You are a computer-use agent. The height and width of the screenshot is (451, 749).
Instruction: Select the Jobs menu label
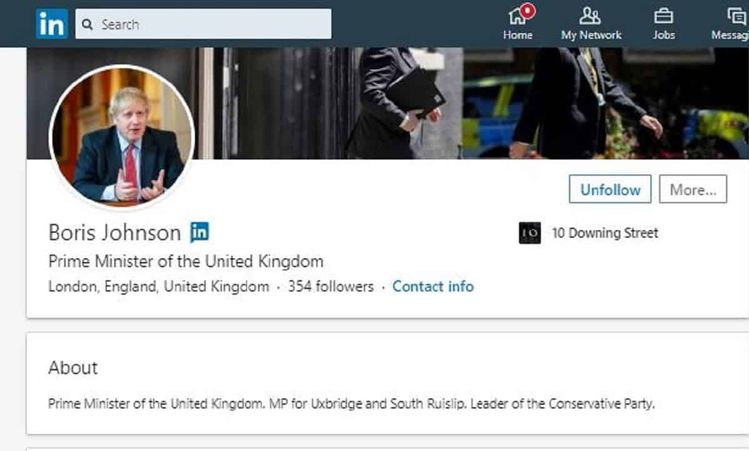pos(663,35)
